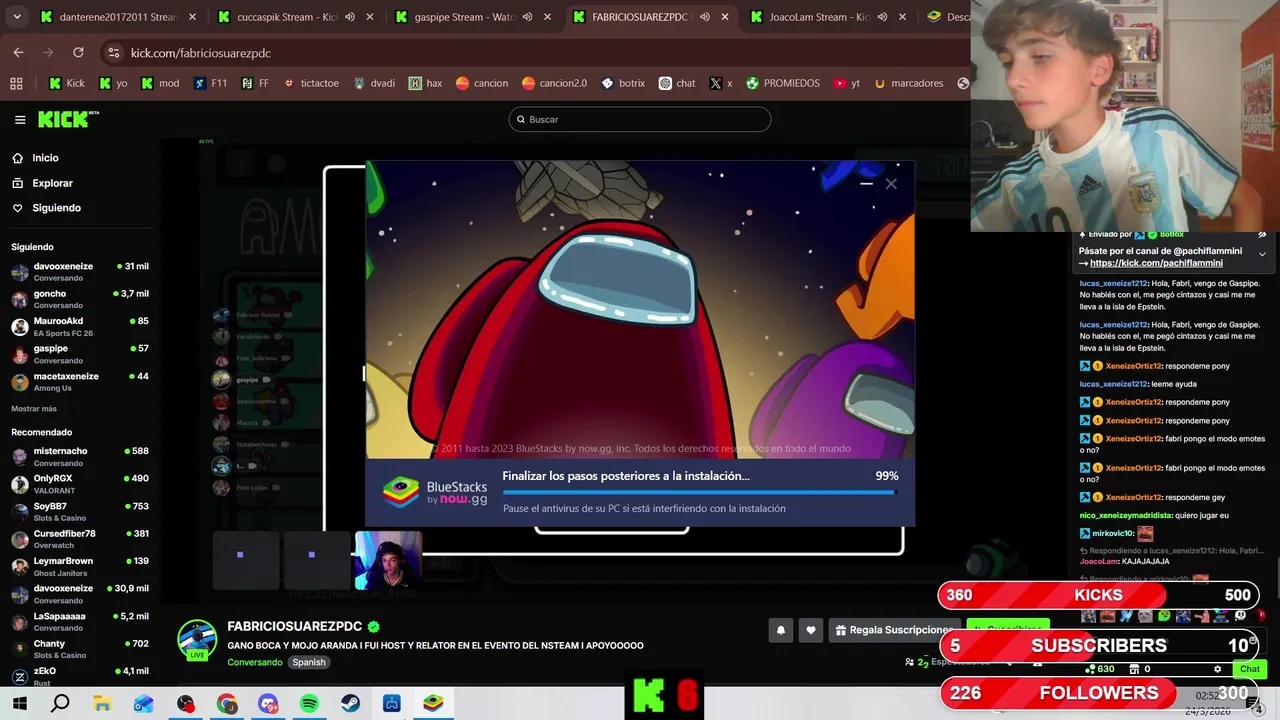Click the kick.com address bar URL
The height and width of the screenshot is (720, 1280).
click(200, 53)
